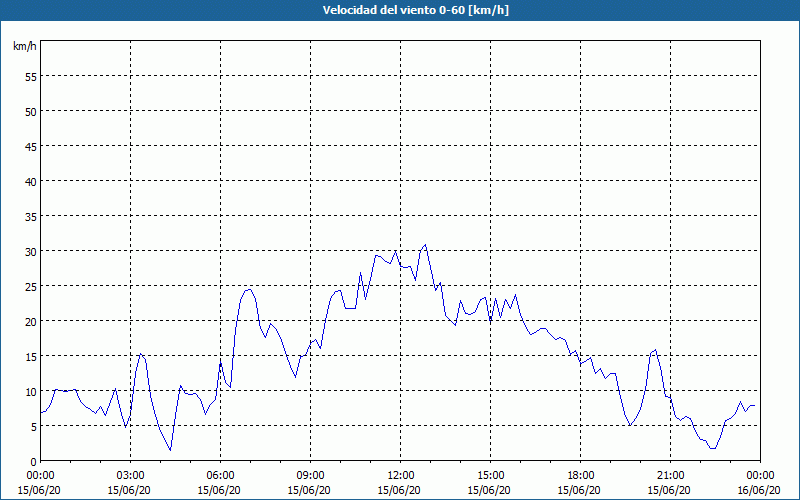800x500 pixels.
Task: Click the 'km/h' axis unit label
Action: [25, 46]
